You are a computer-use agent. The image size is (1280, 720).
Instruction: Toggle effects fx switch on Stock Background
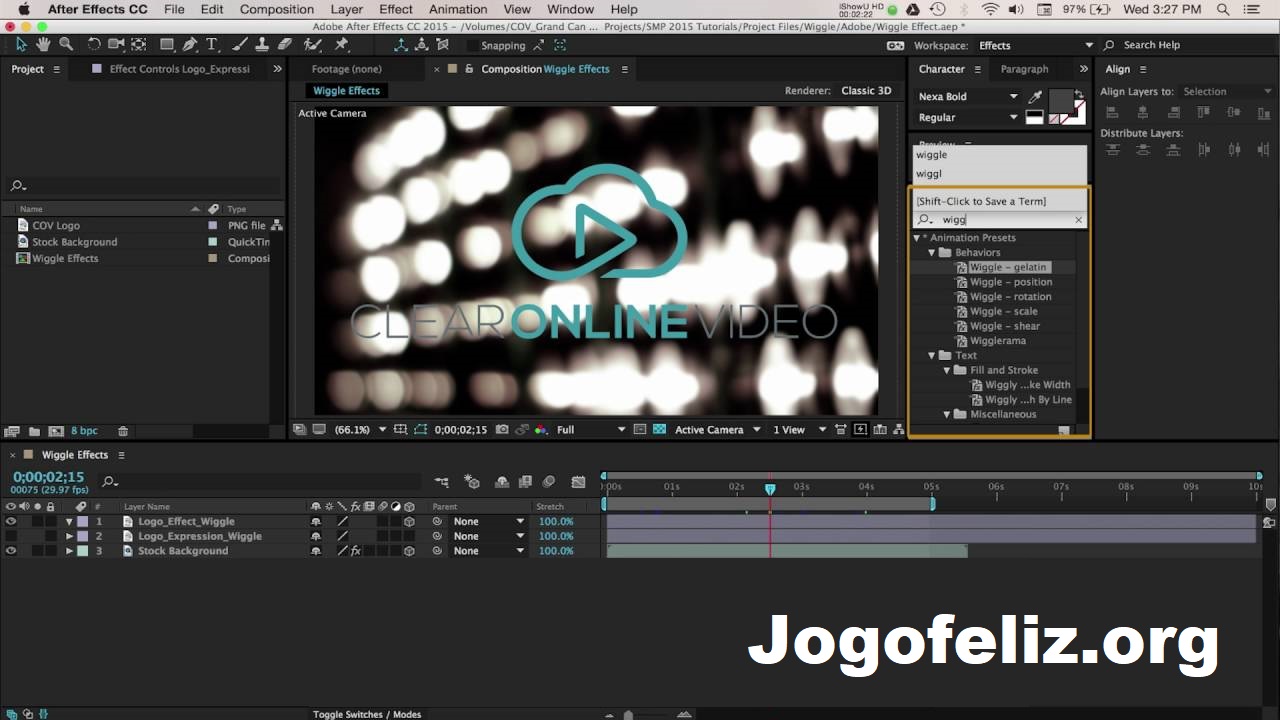pyautogui.click(x=355, y=551)
